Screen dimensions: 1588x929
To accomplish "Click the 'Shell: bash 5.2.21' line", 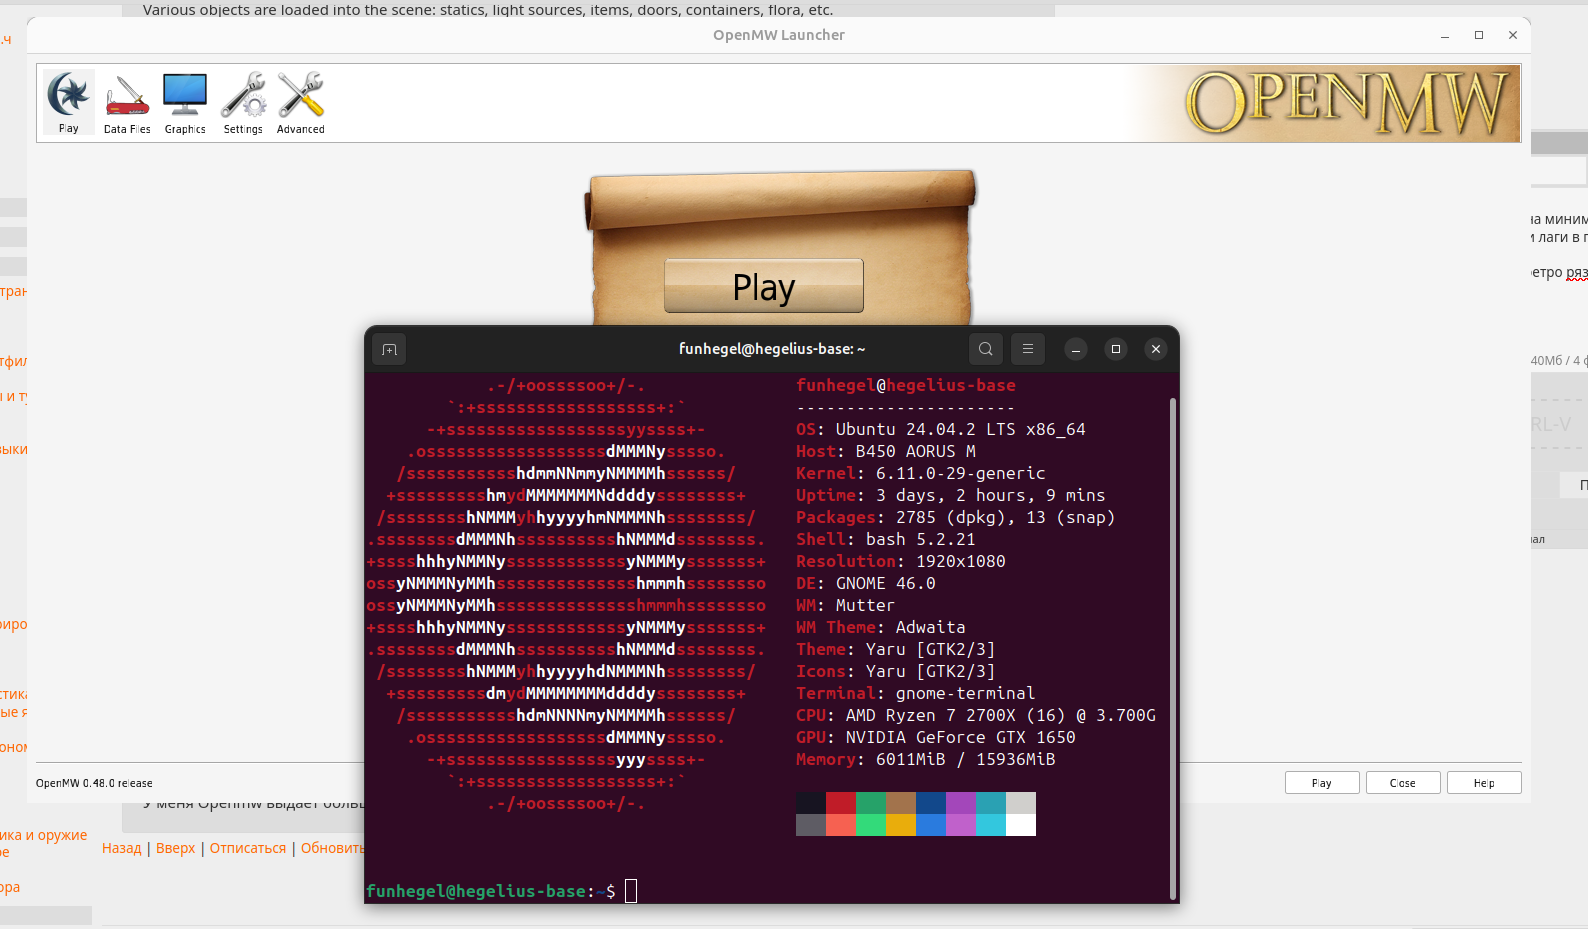I will click(886, 539).
